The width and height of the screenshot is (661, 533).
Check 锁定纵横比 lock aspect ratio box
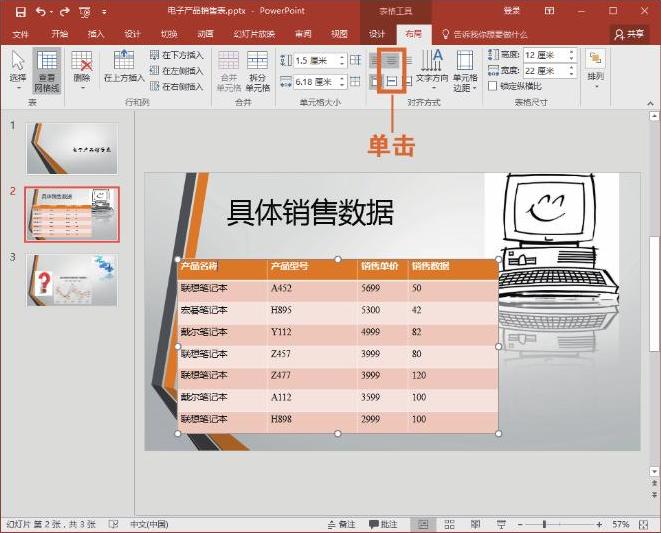coord(492,86)
